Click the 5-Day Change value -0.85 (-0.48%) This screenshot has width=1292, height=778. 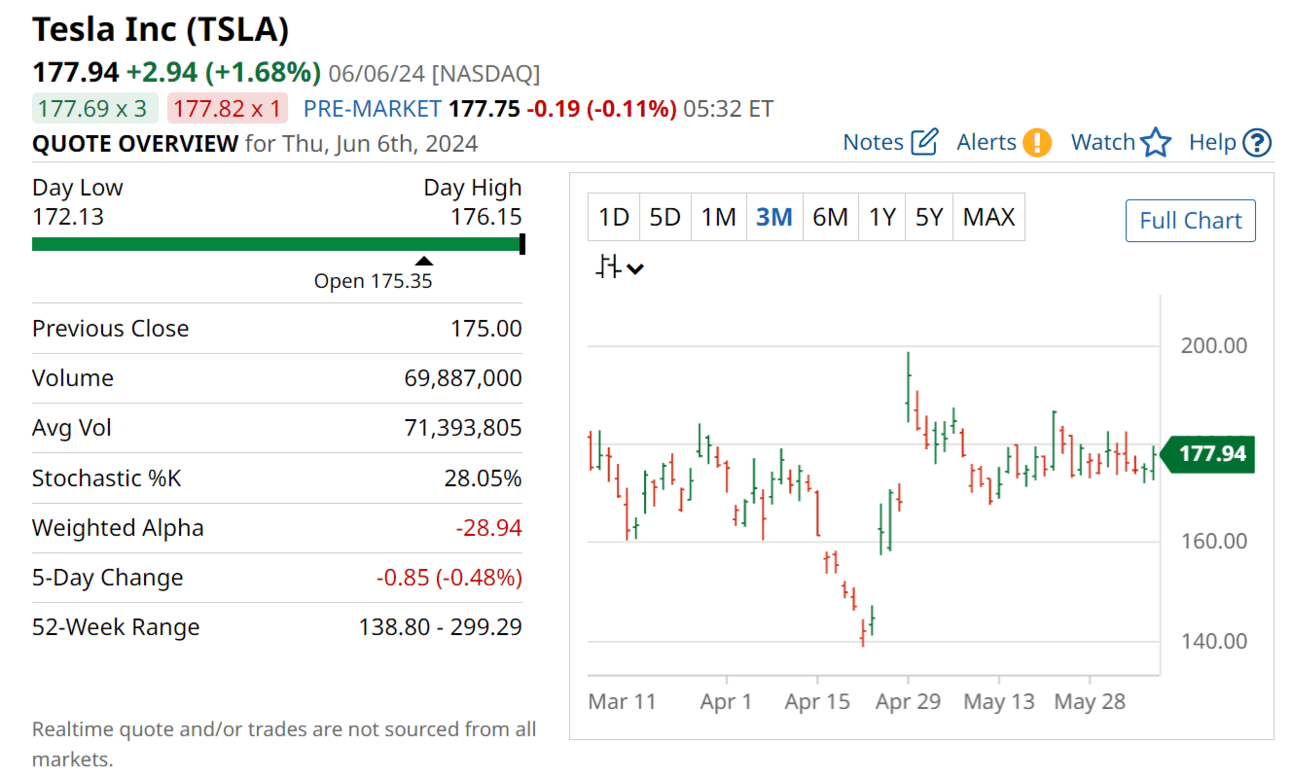[x=449, y=578]
